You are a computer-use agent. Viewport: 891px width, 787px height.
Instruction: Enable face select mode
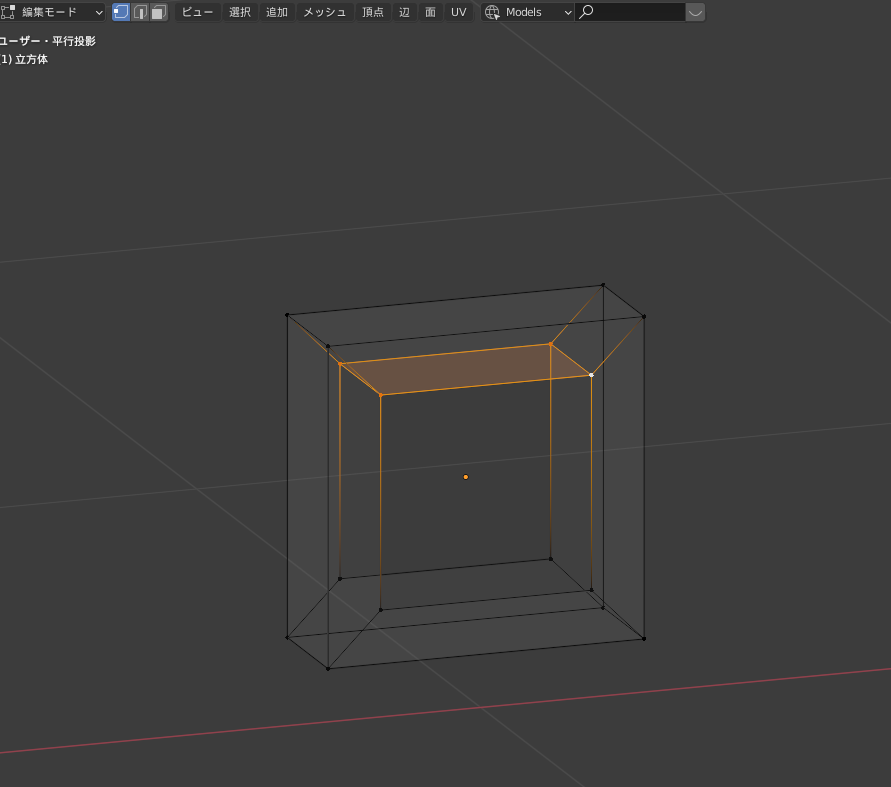click(x=159, y=12)
